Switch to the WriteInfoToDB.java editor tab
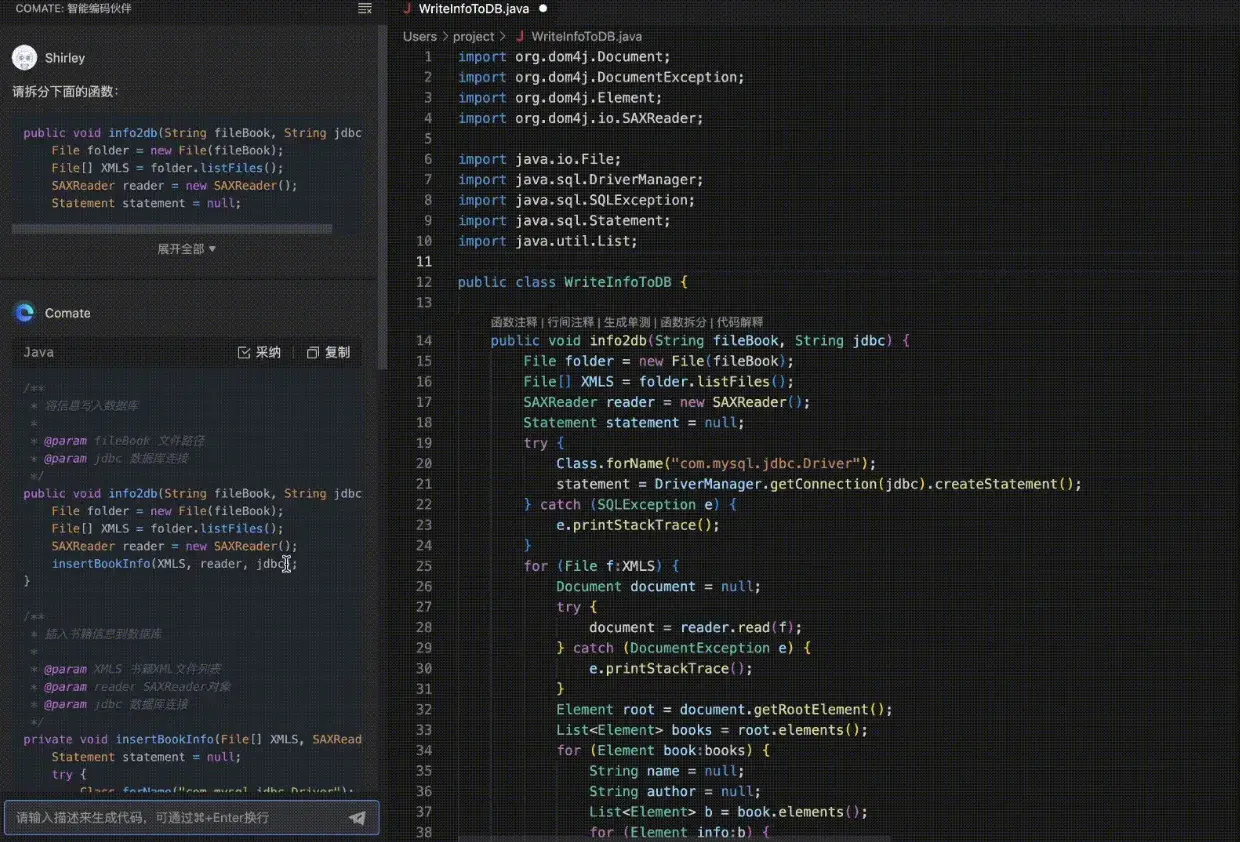 coord(474,8)
